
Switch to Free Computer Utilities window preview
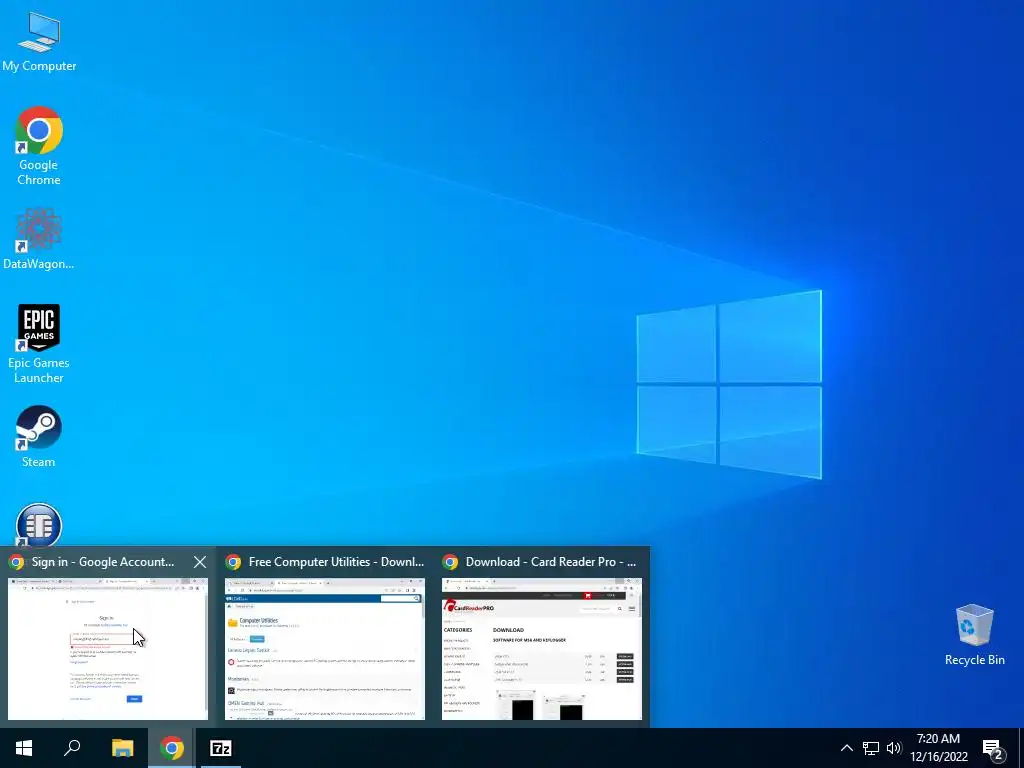[x=325, y=648]
